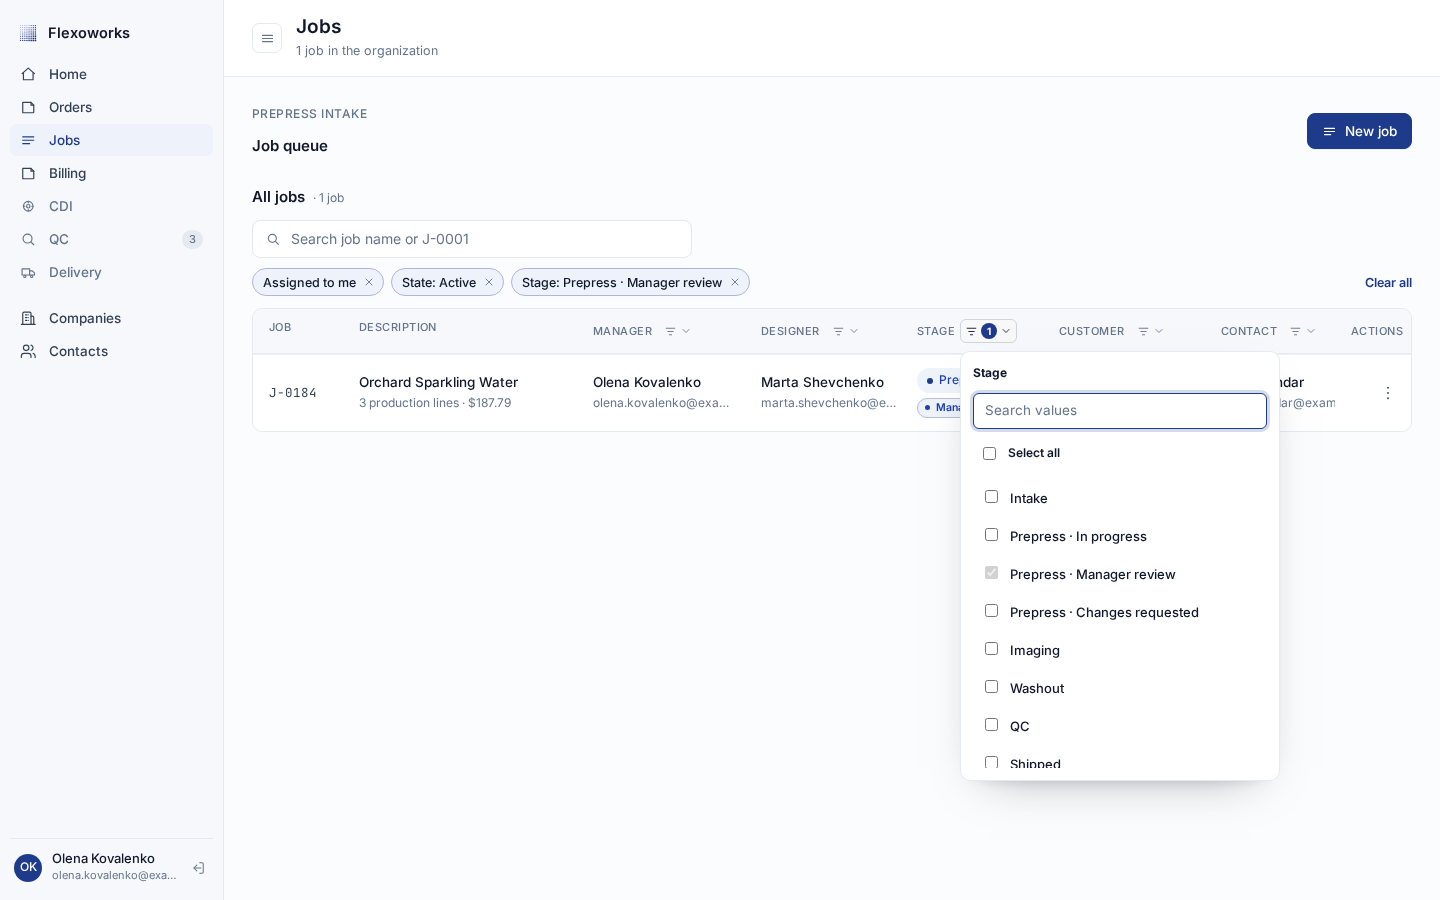Click the user email at the sidebar bottom
Image resolution: width=1440 pixels, height=900 pixels.
(114, 875)
